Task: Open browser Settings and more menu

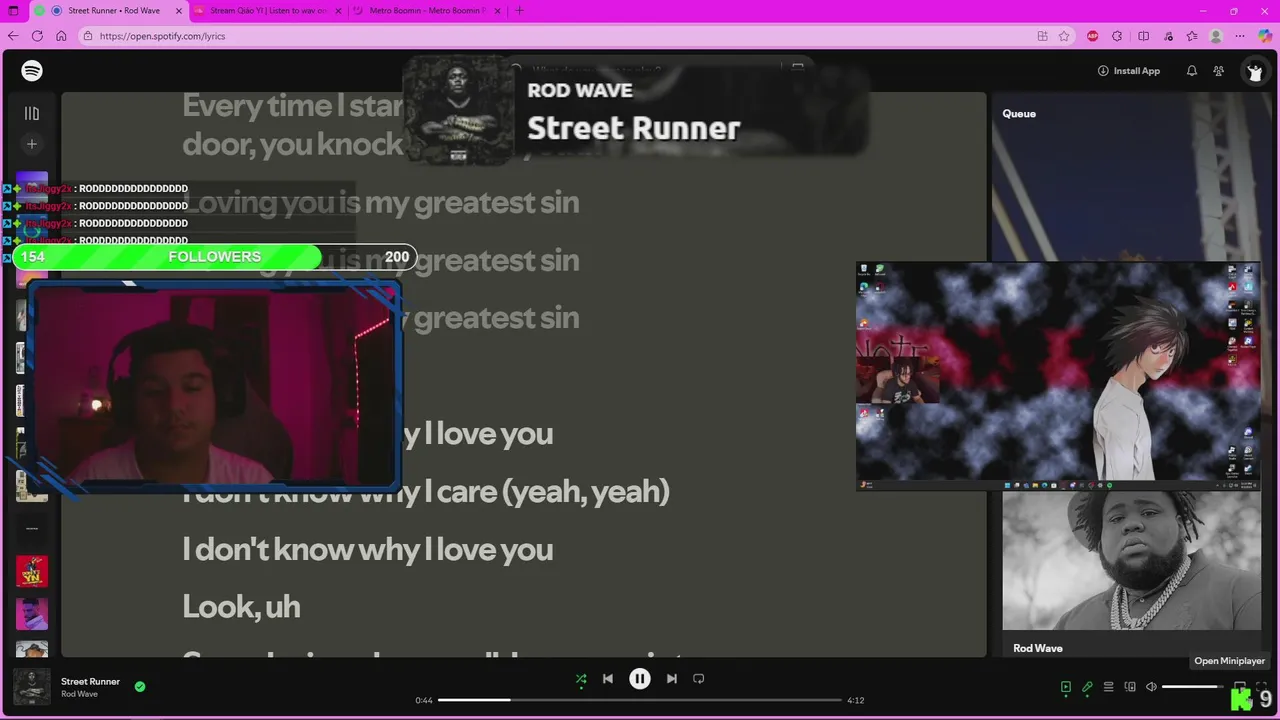Action: pyautogui.click(x=1240, y=36)
